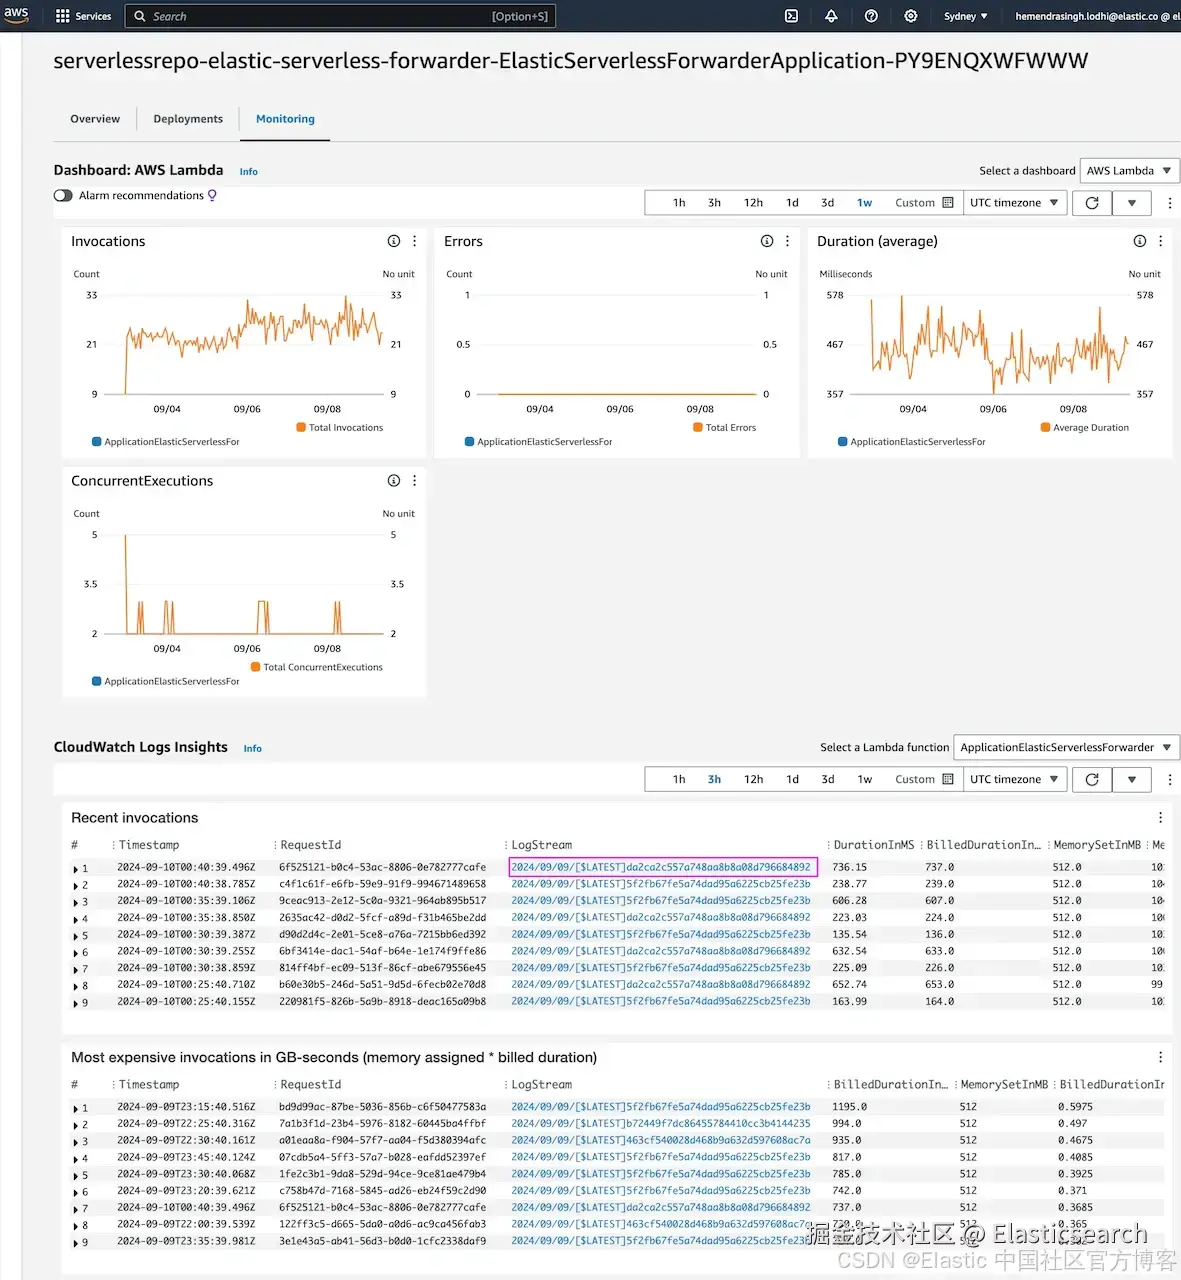The width and height of the screenshot is (1181, 1280).
Task: Open the dashboard overflow menu
Action: click(1170, 203)
